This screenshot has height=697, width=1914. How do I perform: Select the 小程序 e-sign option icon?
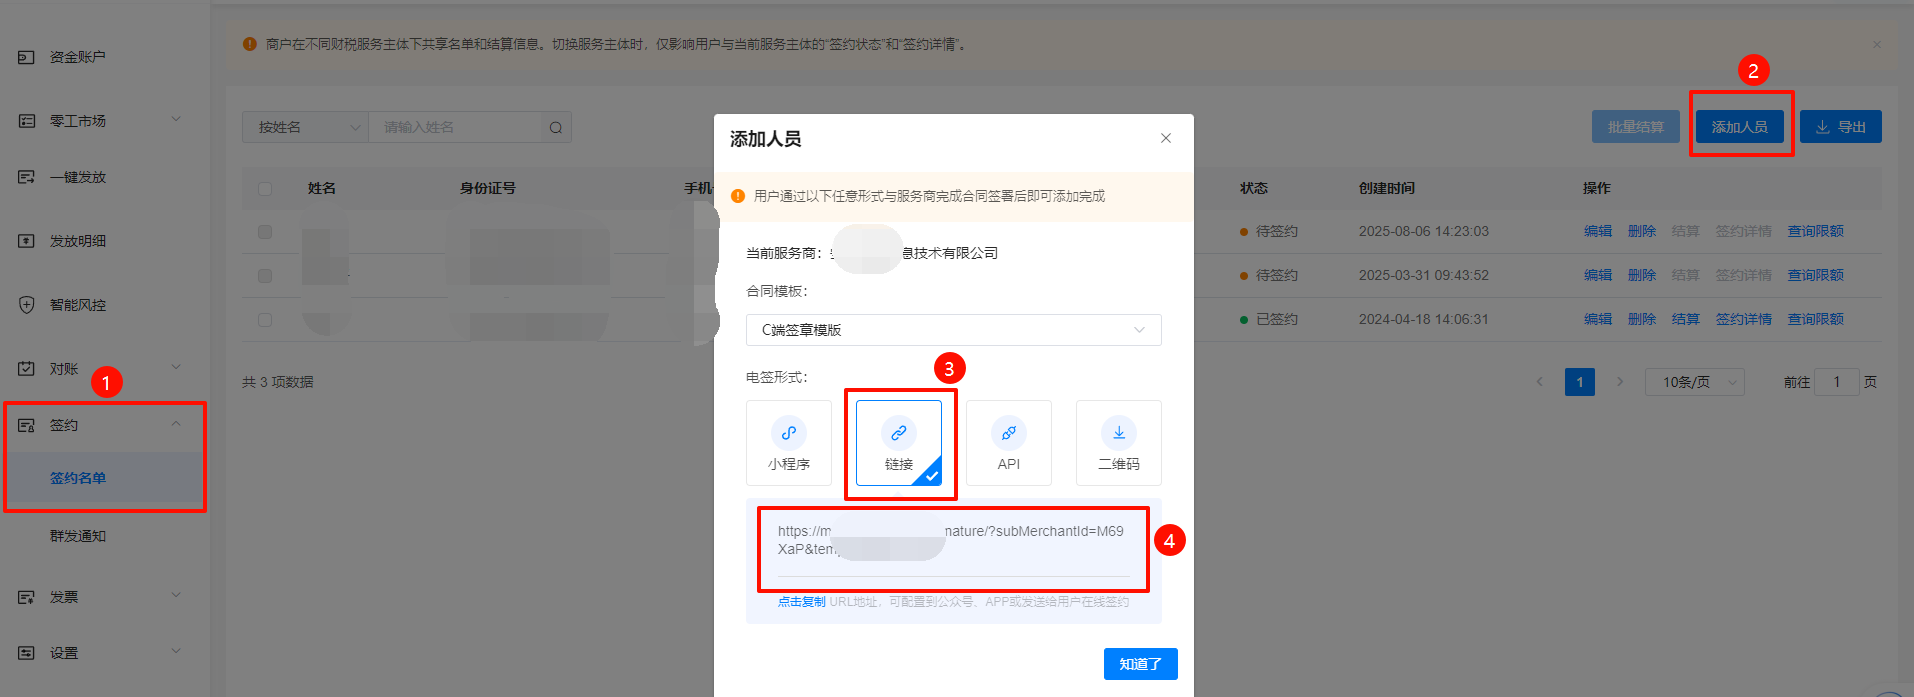(x=788, y=433)
